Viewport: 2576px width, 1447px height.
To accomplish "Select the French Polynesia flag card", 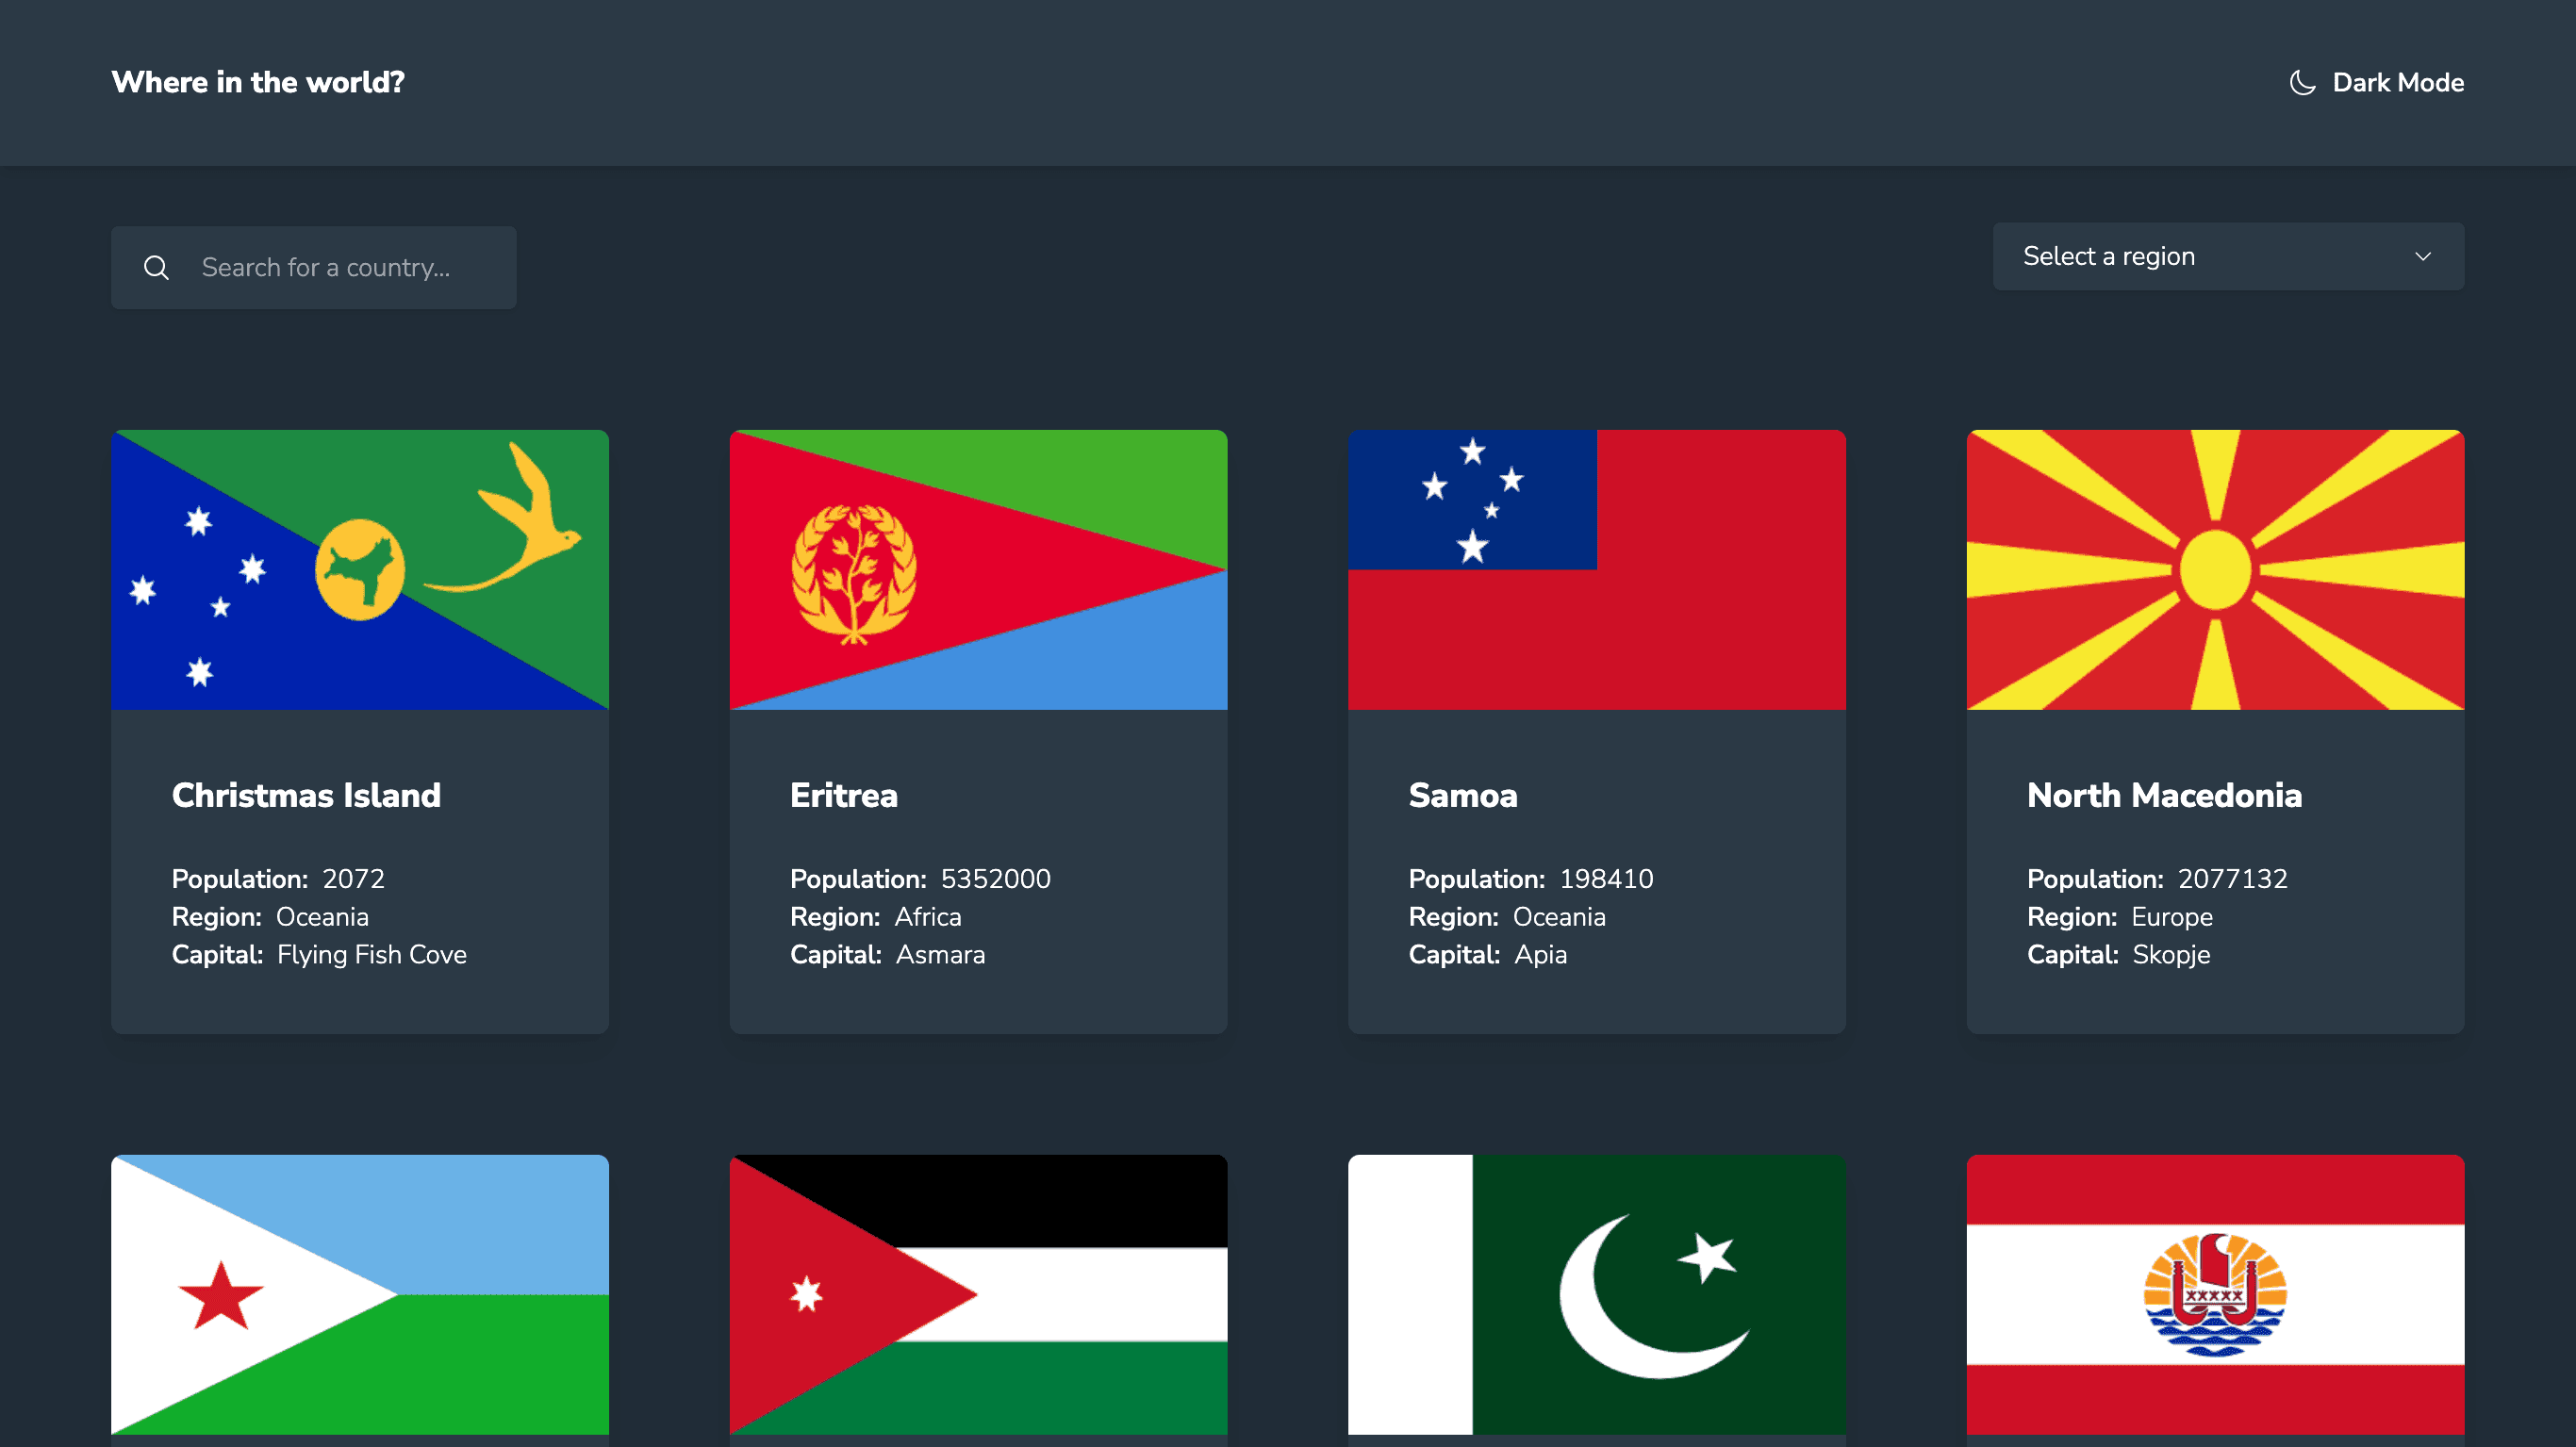I will pyautogui.click(x=2215, y=1294).
